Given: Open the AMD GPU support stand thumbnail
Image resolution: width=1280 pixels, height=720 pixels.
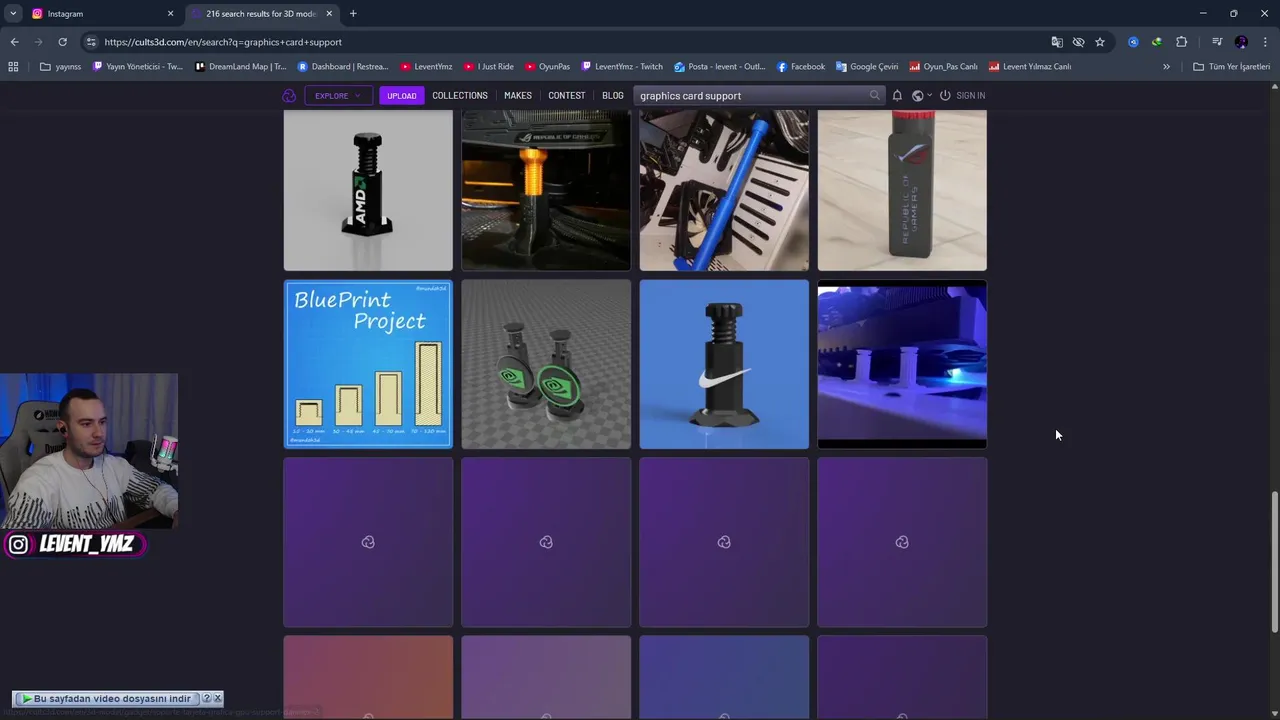Looking at the screenshot, I should pyautogui.click(x=368, y=190).
